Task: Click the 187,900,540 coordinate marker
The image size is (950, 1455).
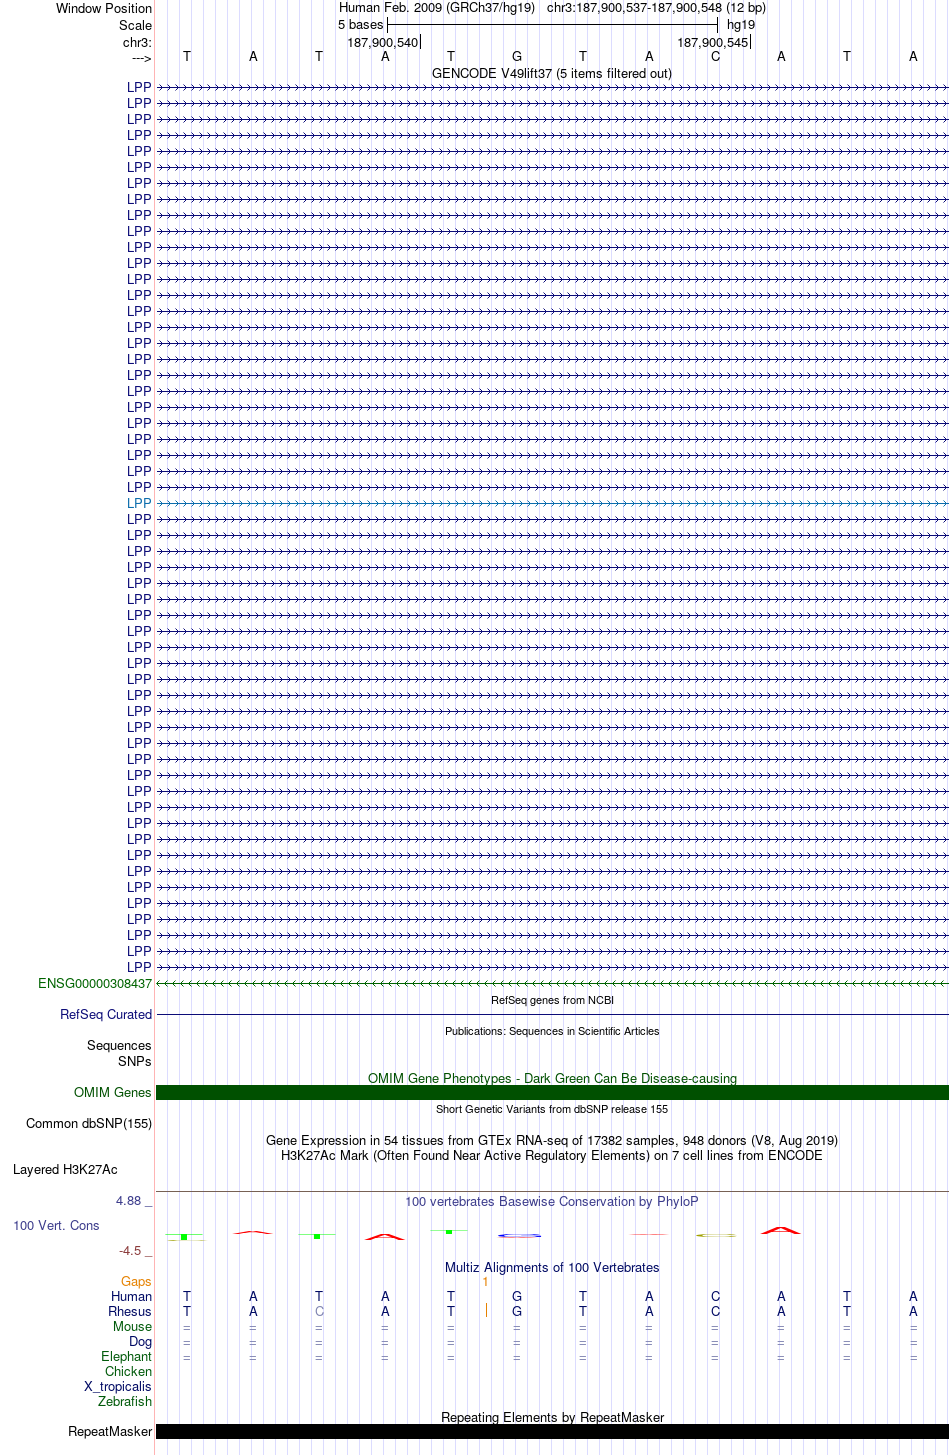Action: tap(383, 42)
